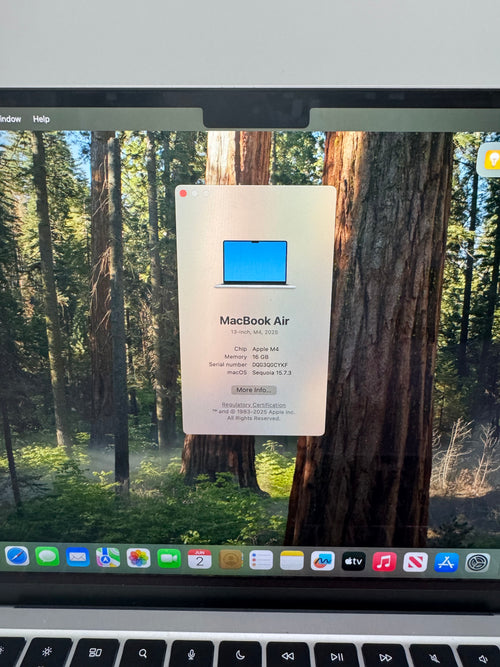Viewport: 500px width, 667px height.
Task: Launch Reminders from the Dock
Action: tap(261, 560)
